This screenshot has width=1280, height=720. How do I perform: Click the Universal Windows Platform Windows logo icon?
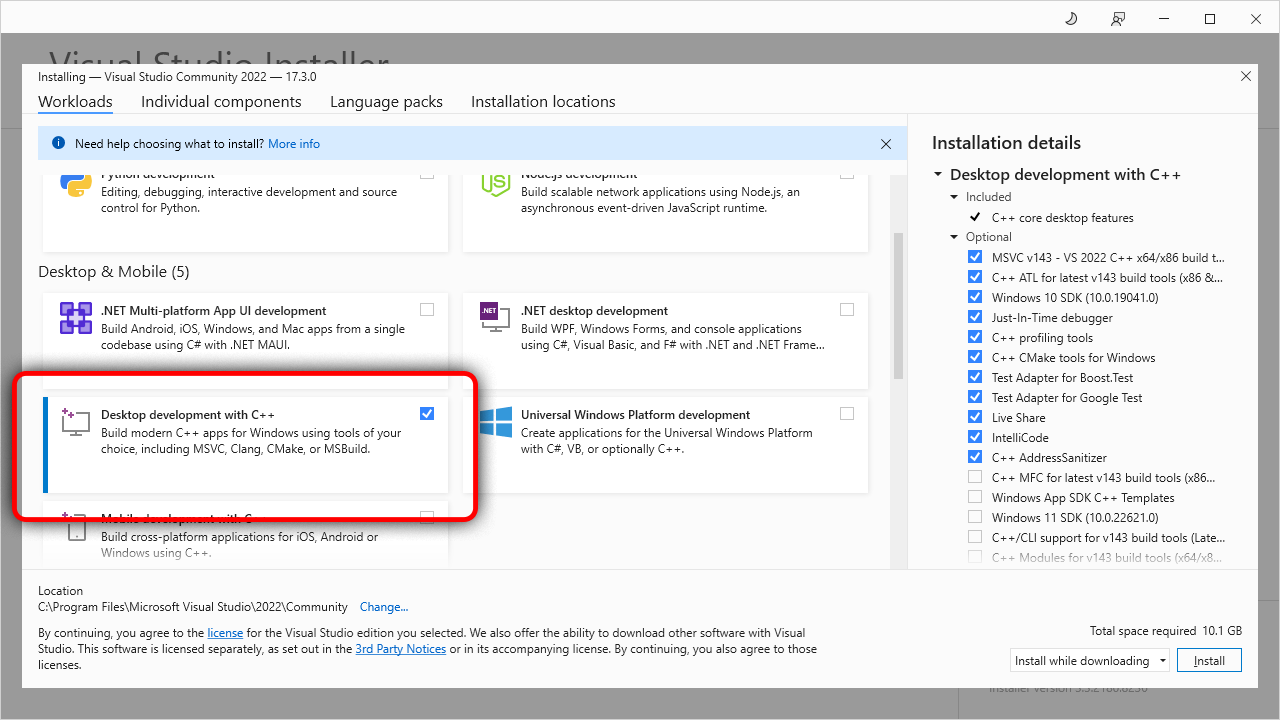coord(496,422)
